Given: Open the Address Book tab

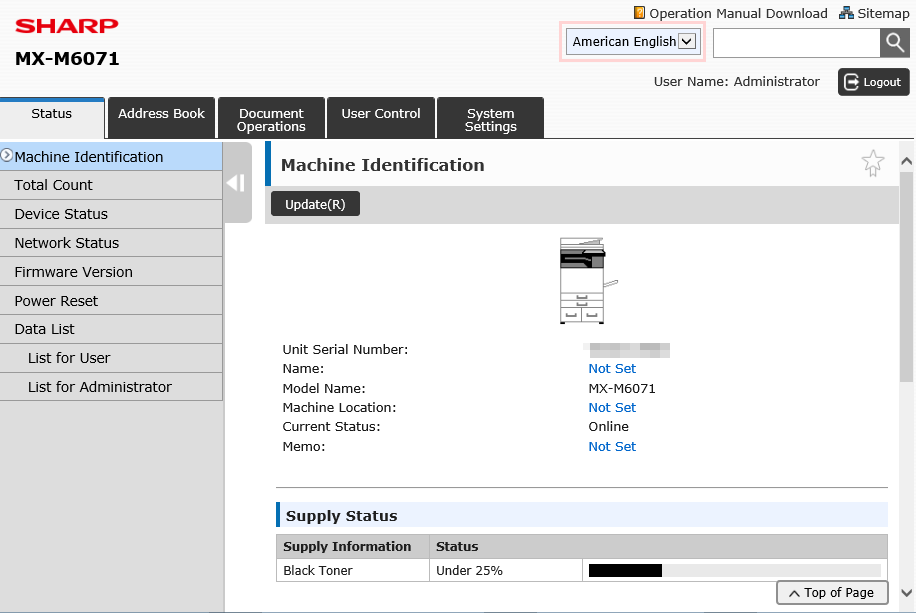Looking at the screenshot, I should point(161,119).
